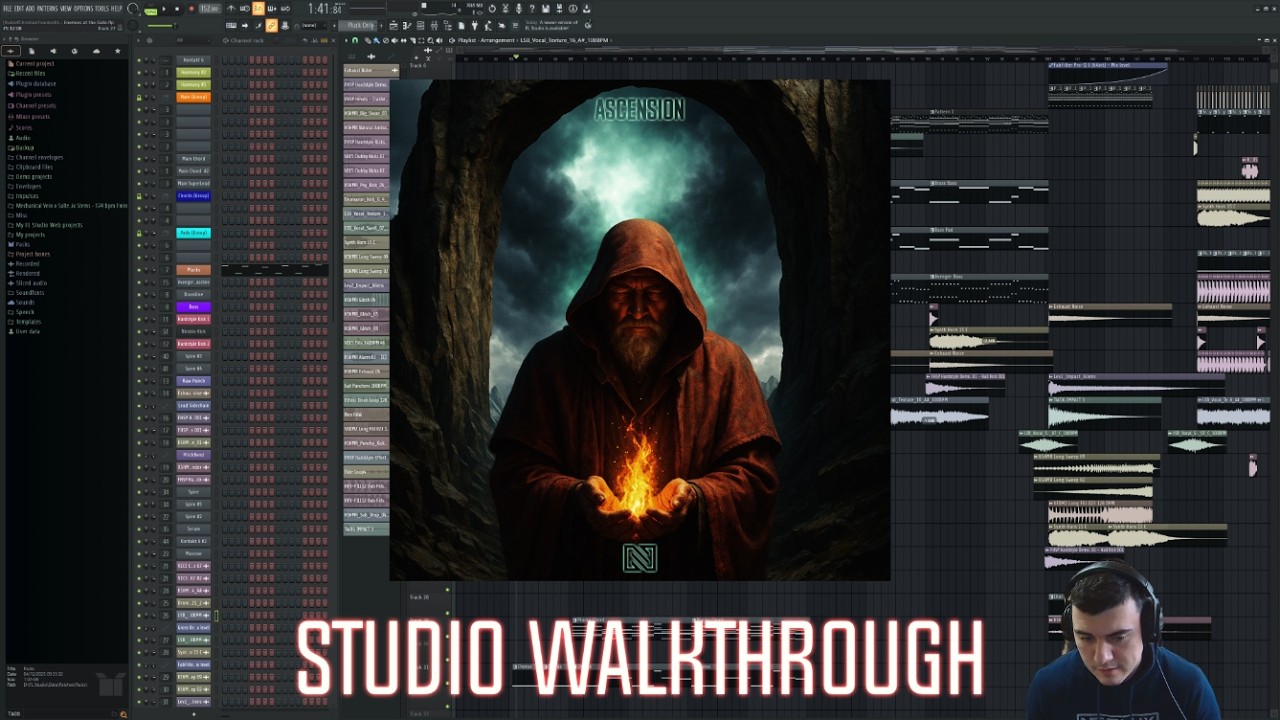Click the browser file tab icon
The height and width of the screenshot is (720, 1280).
click(x=31, y=51)
